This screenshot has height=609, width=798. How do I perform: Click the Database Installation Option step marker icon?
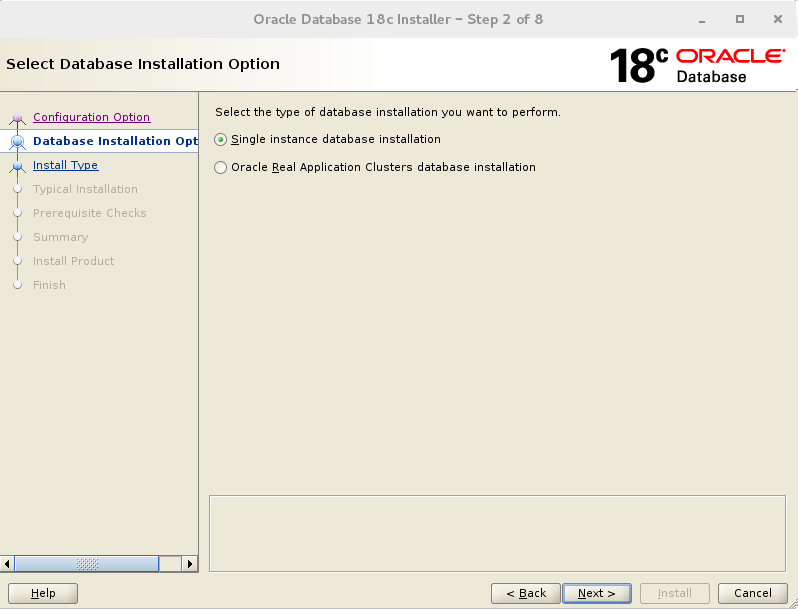[x=18, y=141]
